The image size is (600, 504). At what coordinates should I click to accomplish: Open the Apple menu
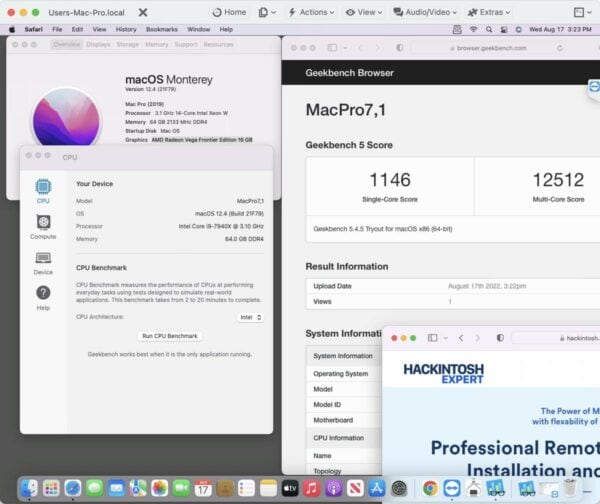[x=12, y=29]
